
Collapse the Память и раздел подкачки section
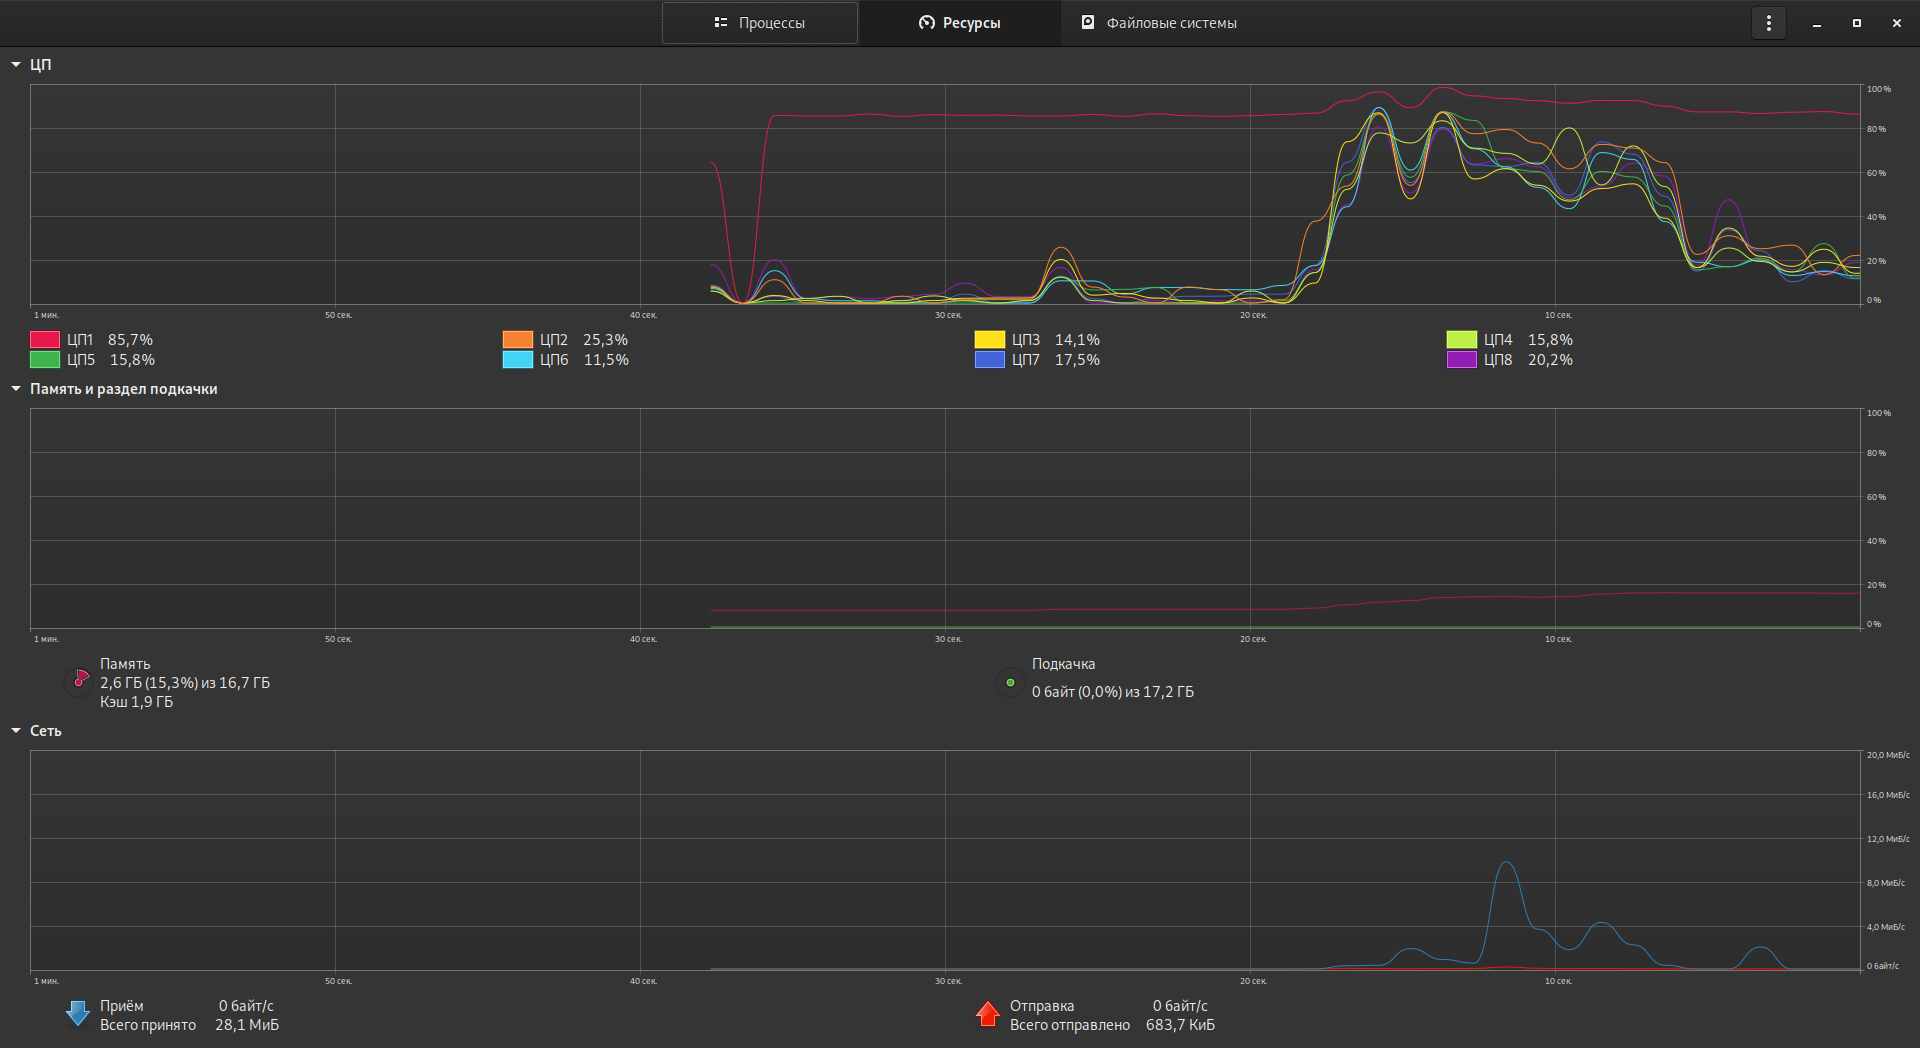click(16, 388)
